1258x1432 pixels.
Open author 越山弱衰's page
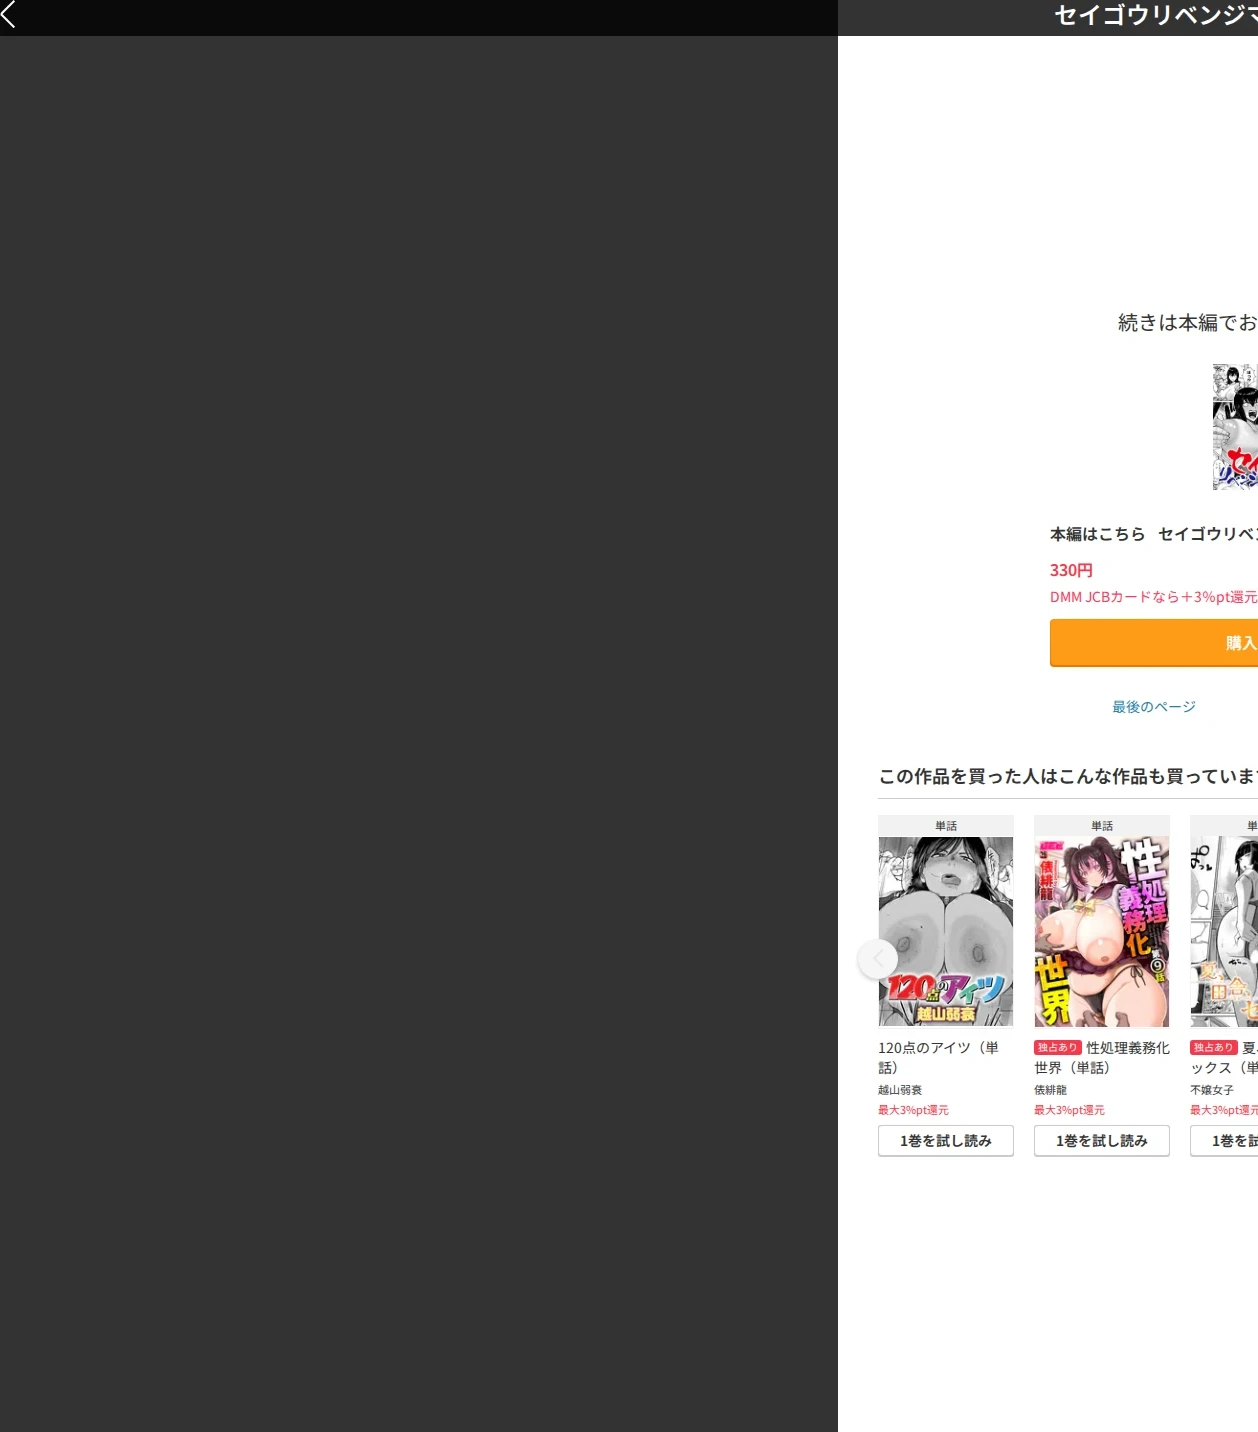coord(900,1090)
